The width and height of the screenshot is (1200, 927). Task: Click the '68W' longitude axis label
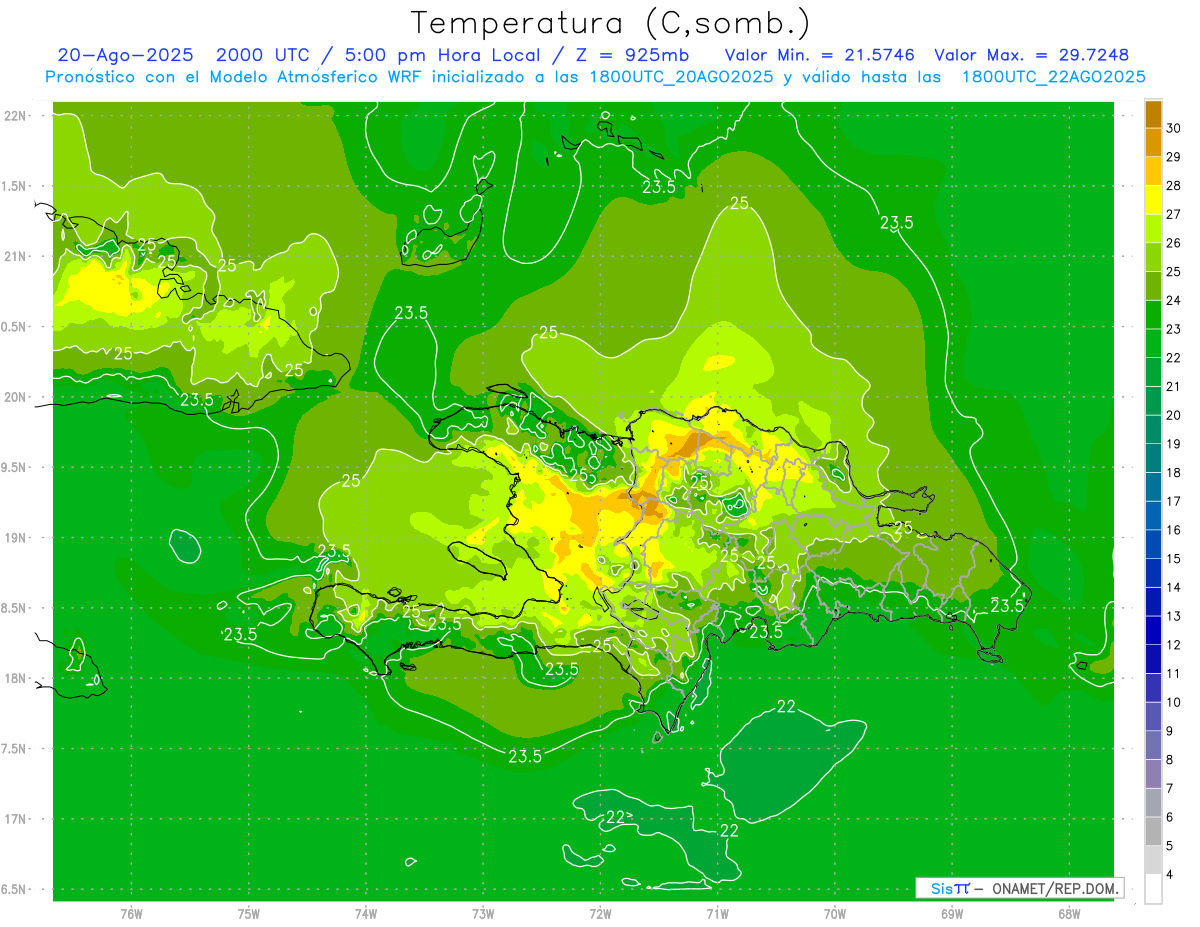pyautogui.click(x=1068, y=913)
